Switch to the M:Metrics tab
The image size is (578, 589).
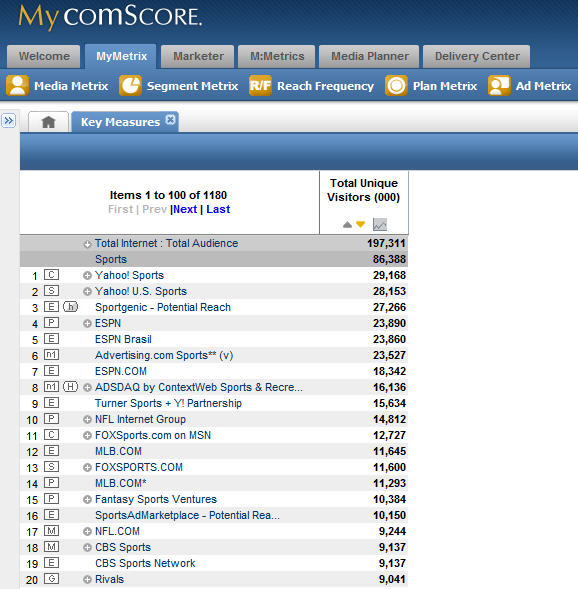coord(277,56)
